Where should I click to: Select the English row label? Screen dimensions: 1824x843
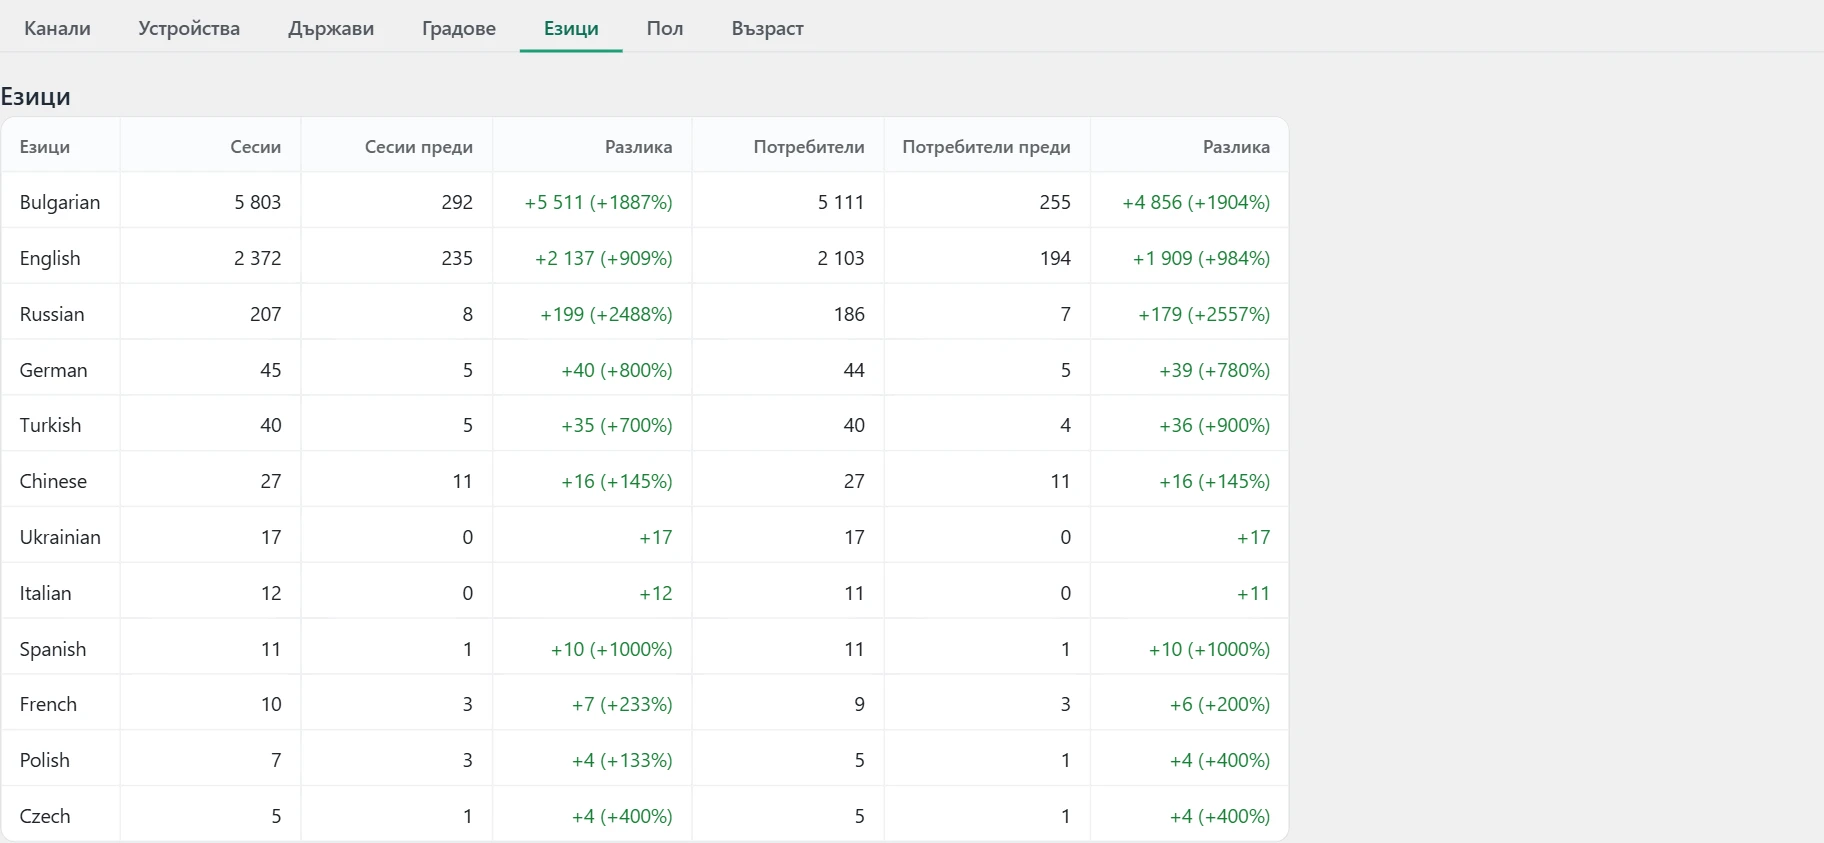click(50, 258)
